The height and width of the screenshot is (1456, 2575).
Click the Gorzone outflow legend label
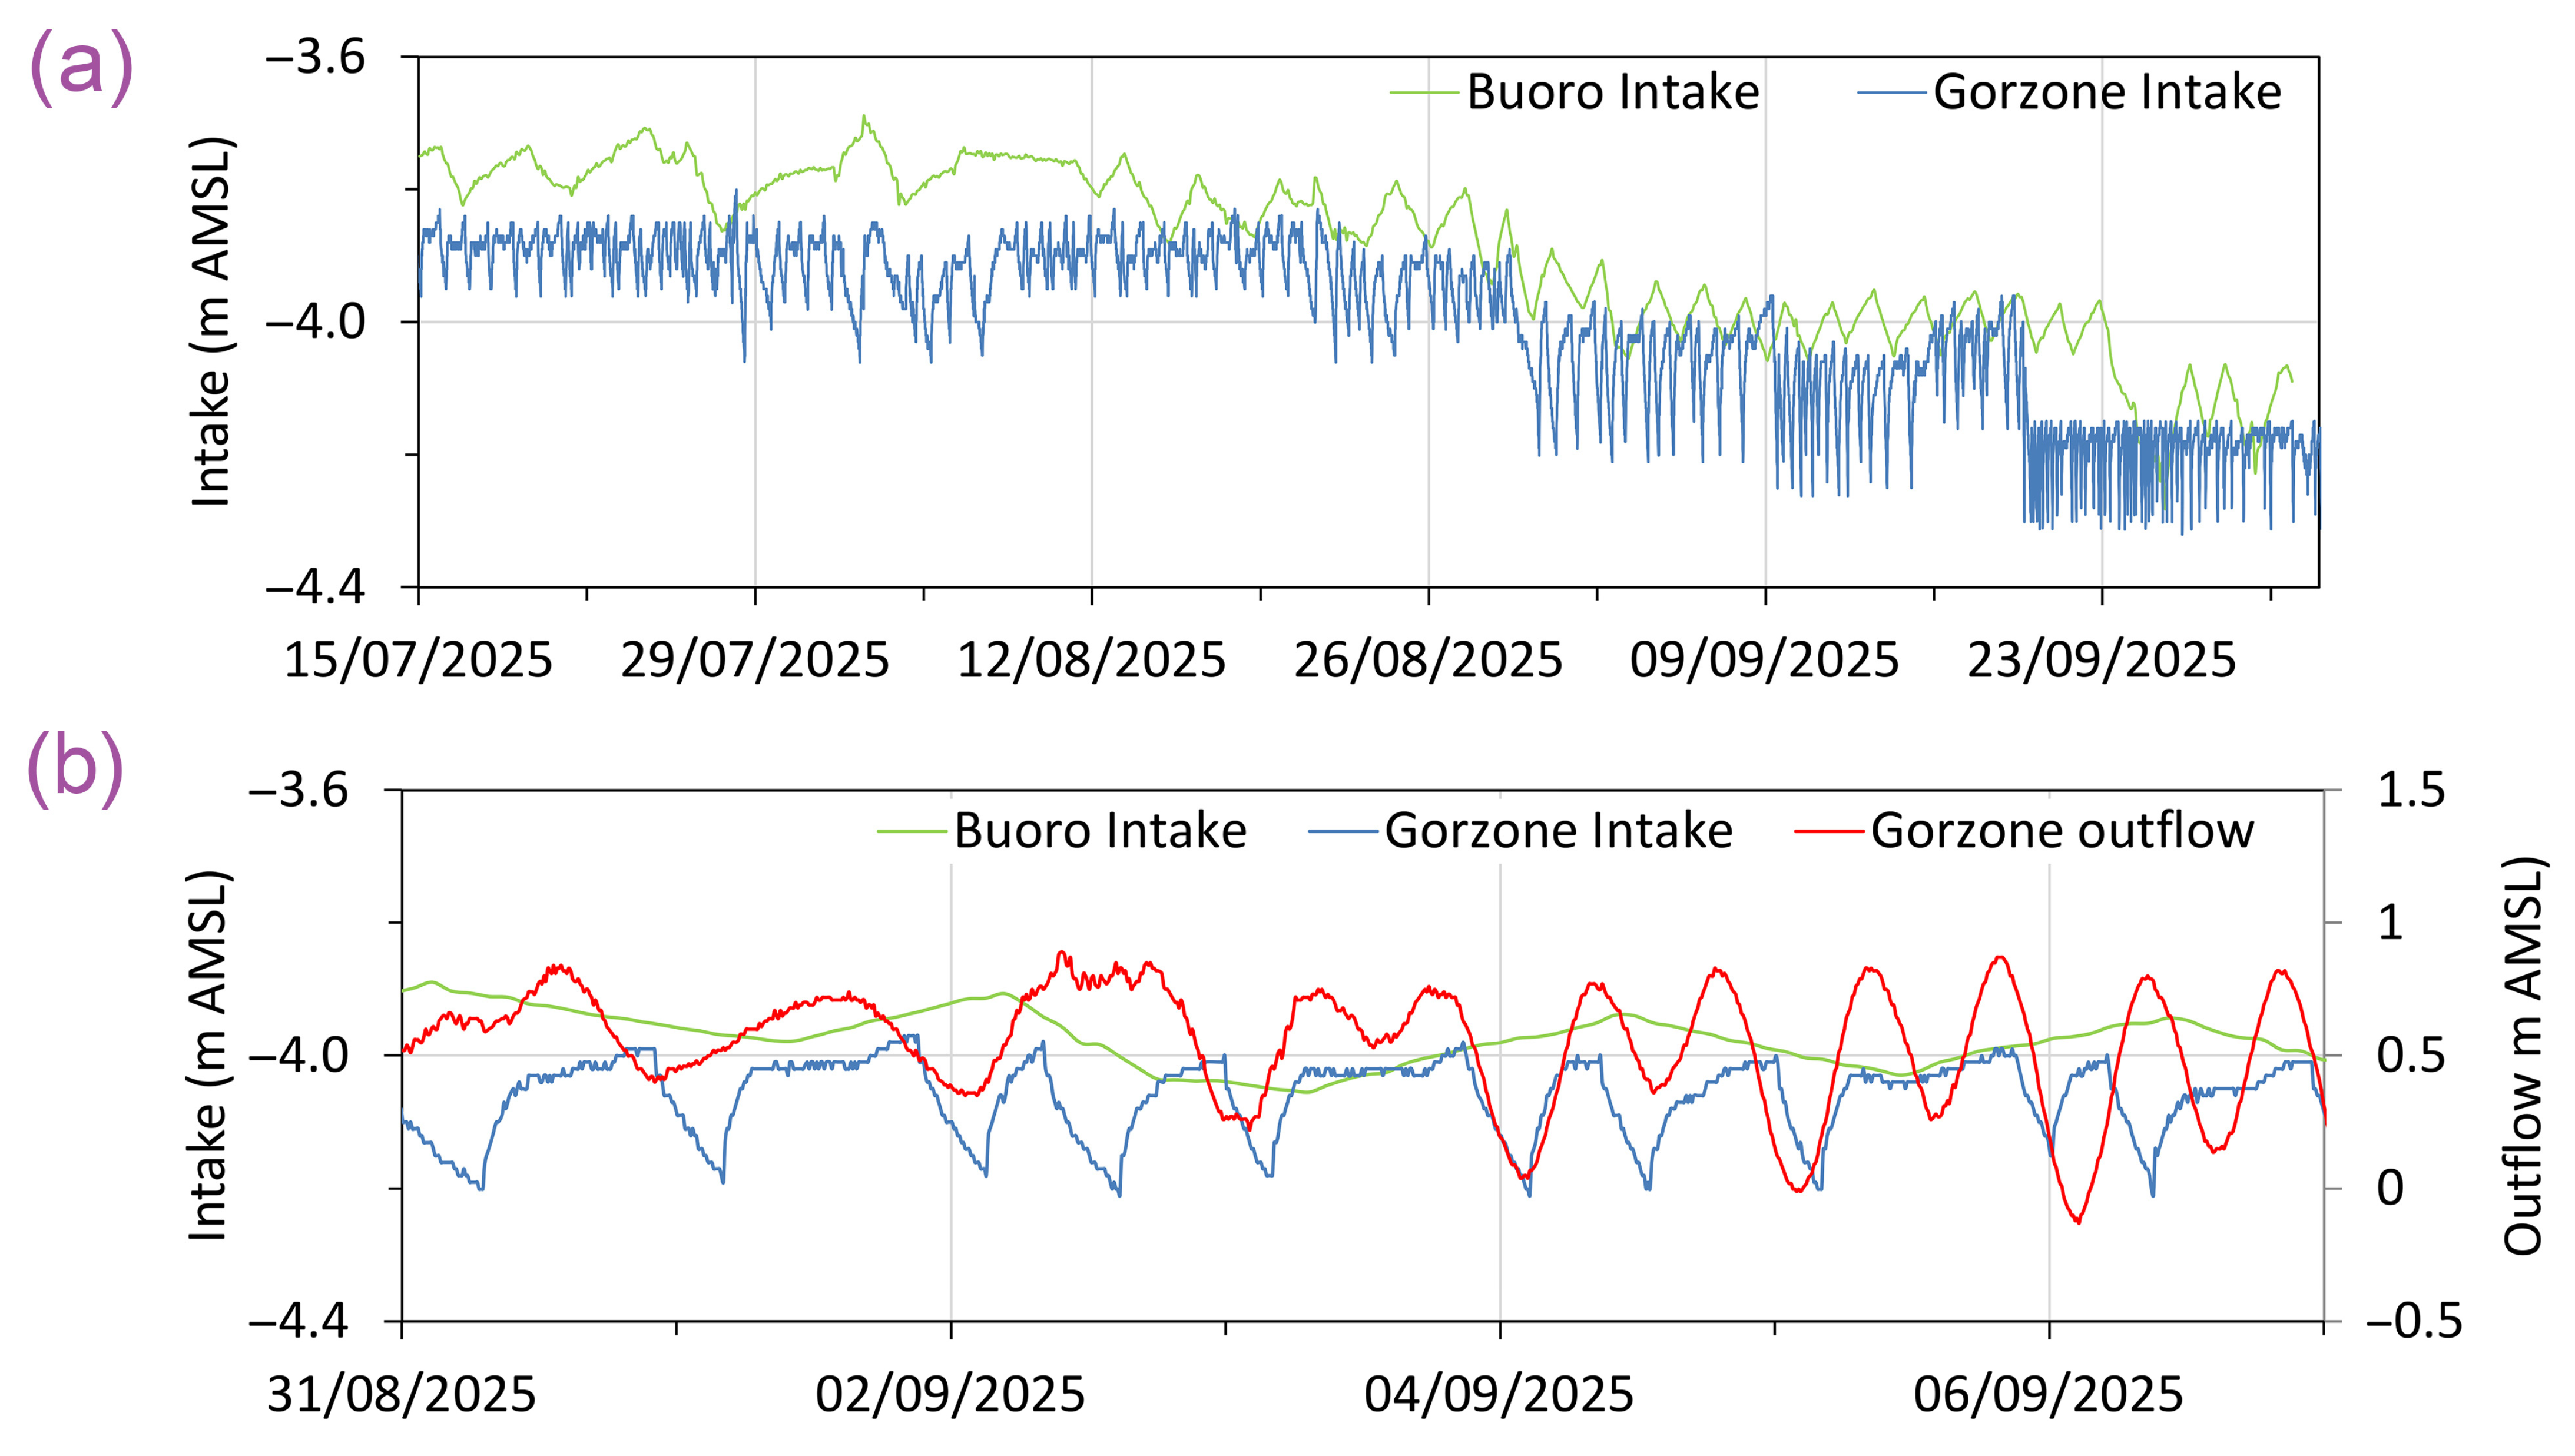(2062, 831)
